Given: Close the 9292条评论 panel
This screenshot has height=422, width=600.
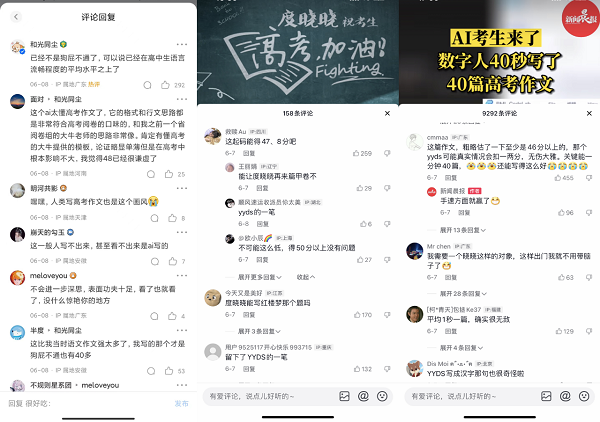Looking at the screenshot, I should click(589, 113).
